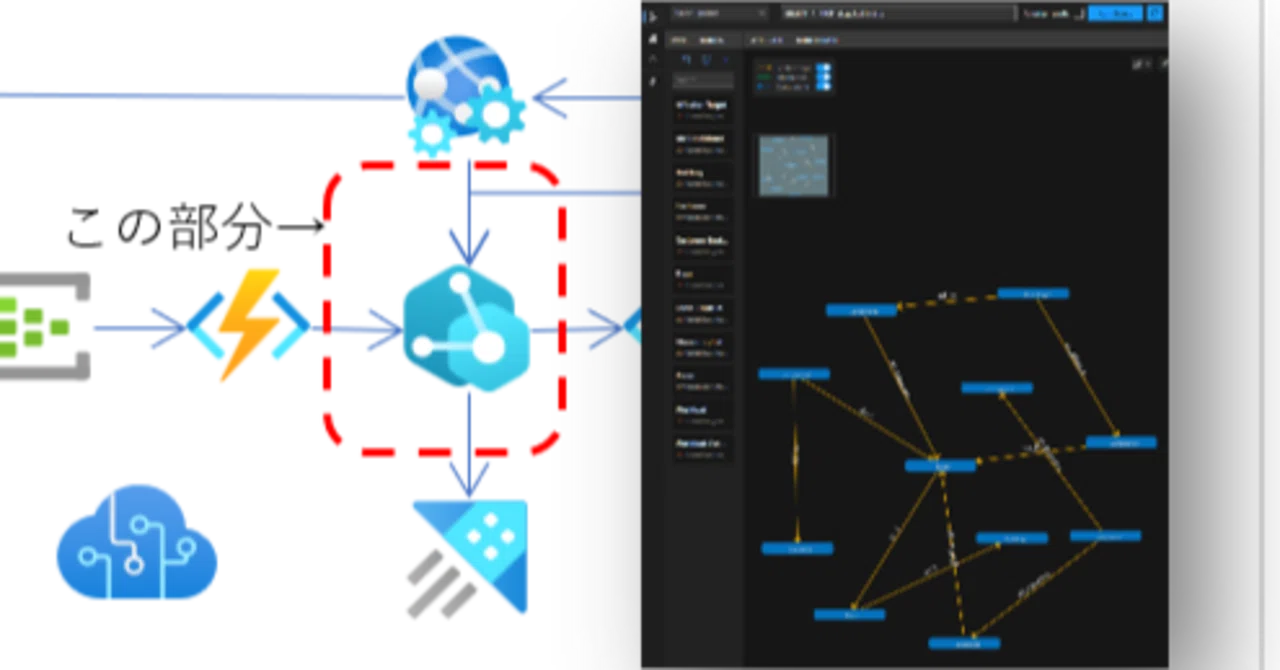Click the Azure Digital Twins icon inside red dashed box

468,329
